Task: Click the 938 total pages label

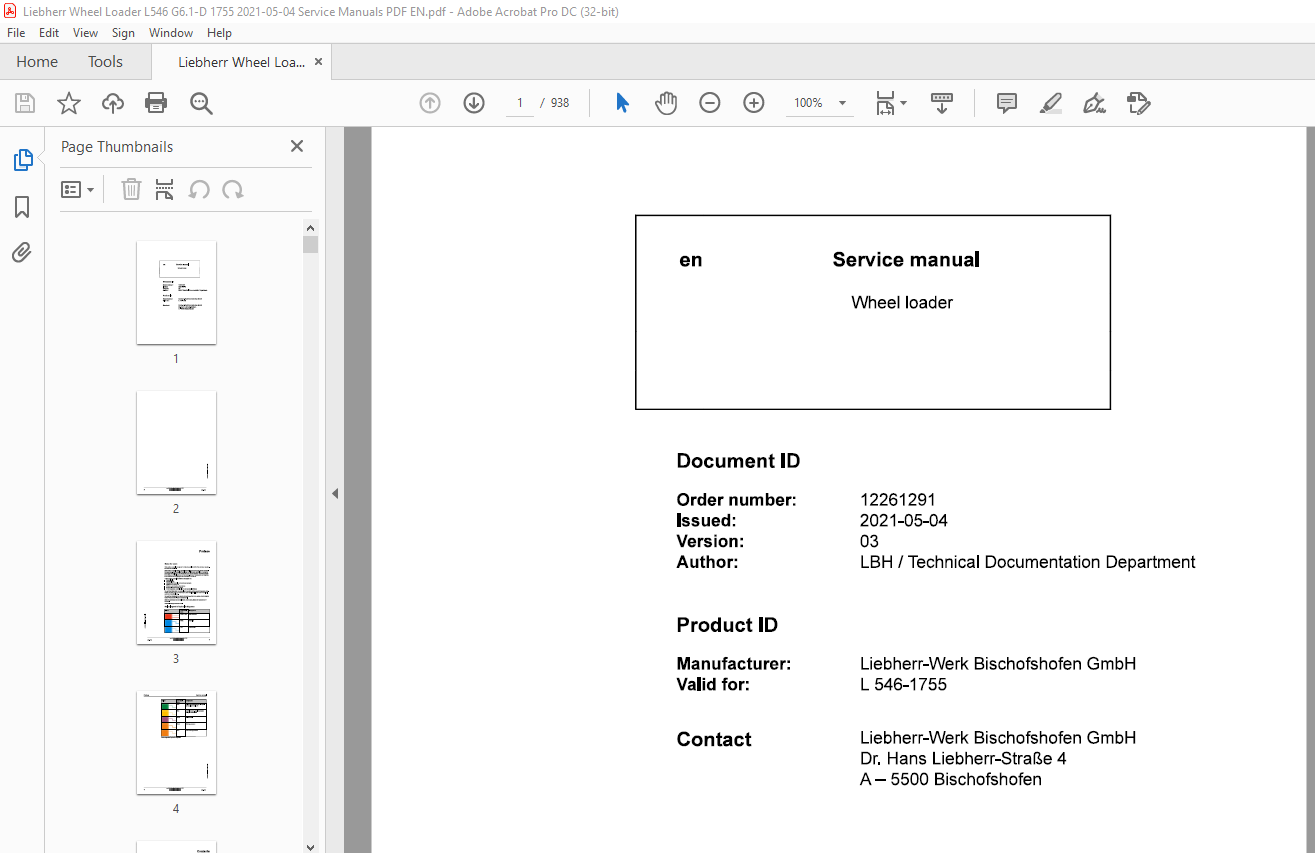Action: tap(559, 103)
